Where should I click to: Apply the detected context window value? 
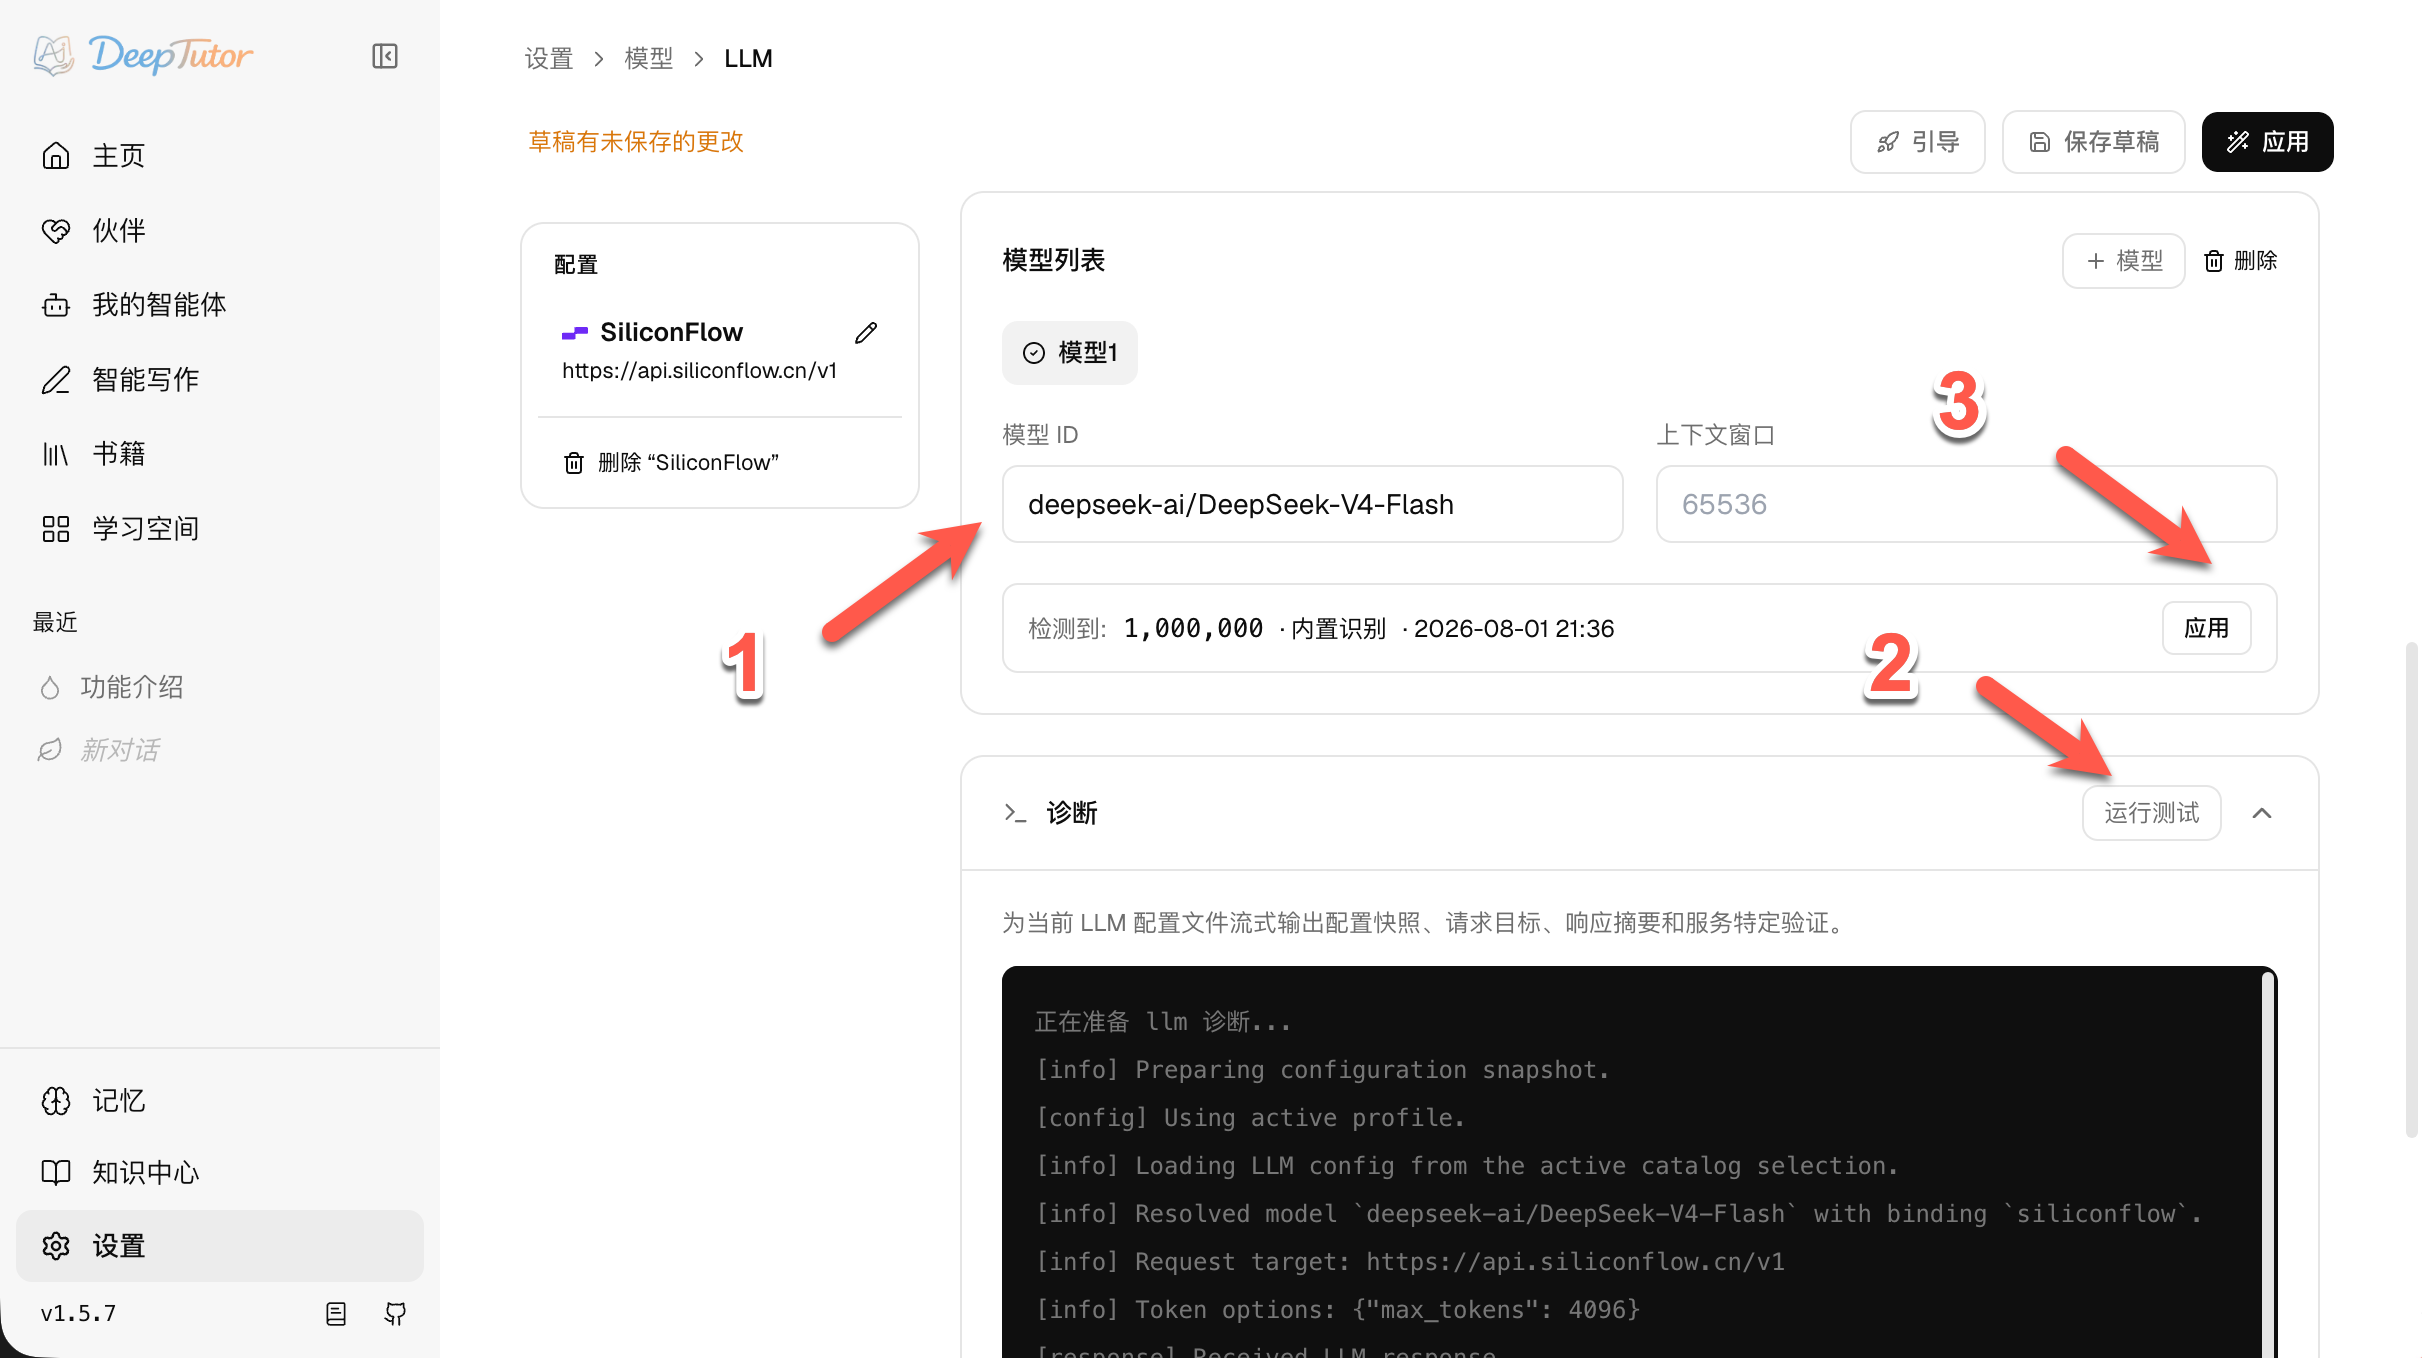[2206, 628]
